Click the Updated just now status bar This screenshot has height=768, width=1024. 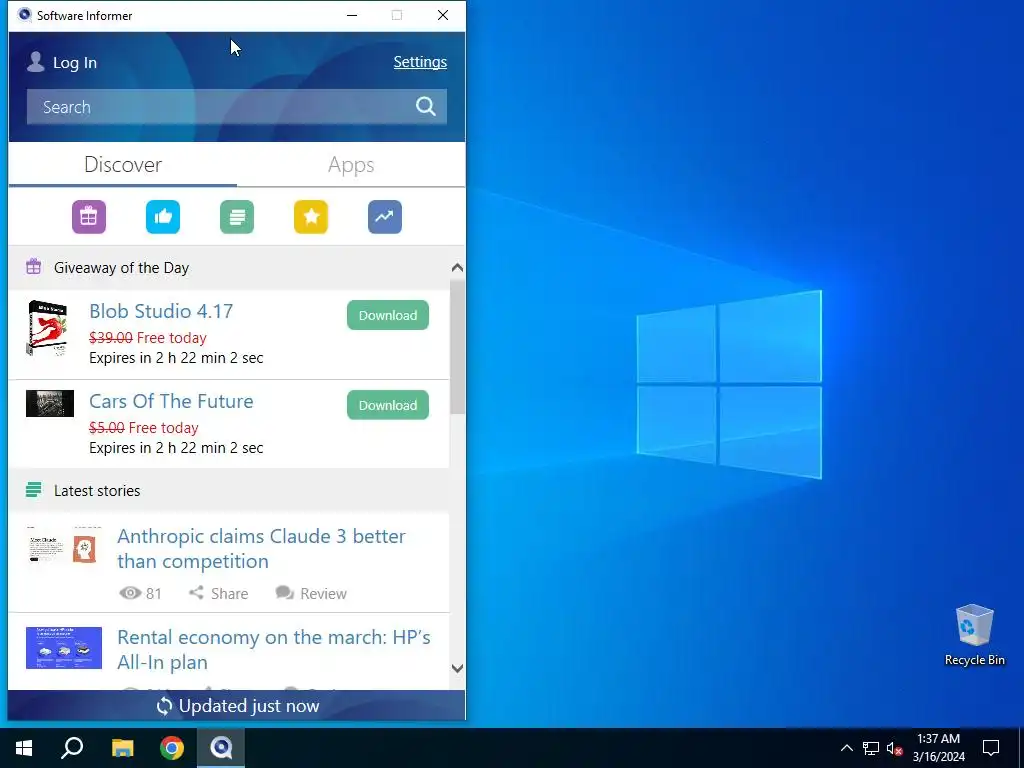pos(237,706)
